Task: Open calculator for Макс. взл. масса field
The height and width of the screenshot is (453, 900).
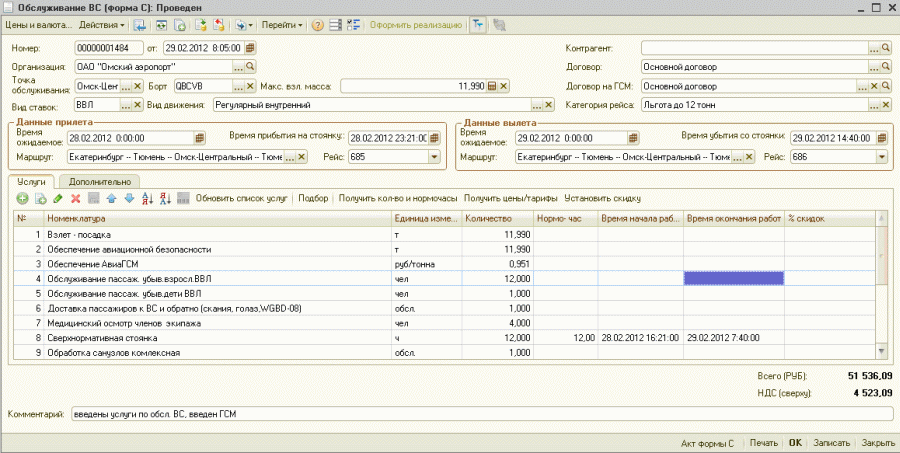Action: point(492,86)
